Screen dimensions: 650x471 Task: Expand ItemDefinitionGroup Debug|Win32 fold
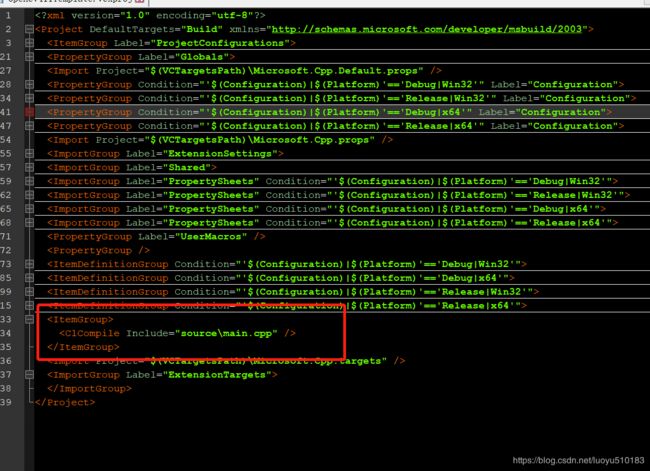click(29, 264)
